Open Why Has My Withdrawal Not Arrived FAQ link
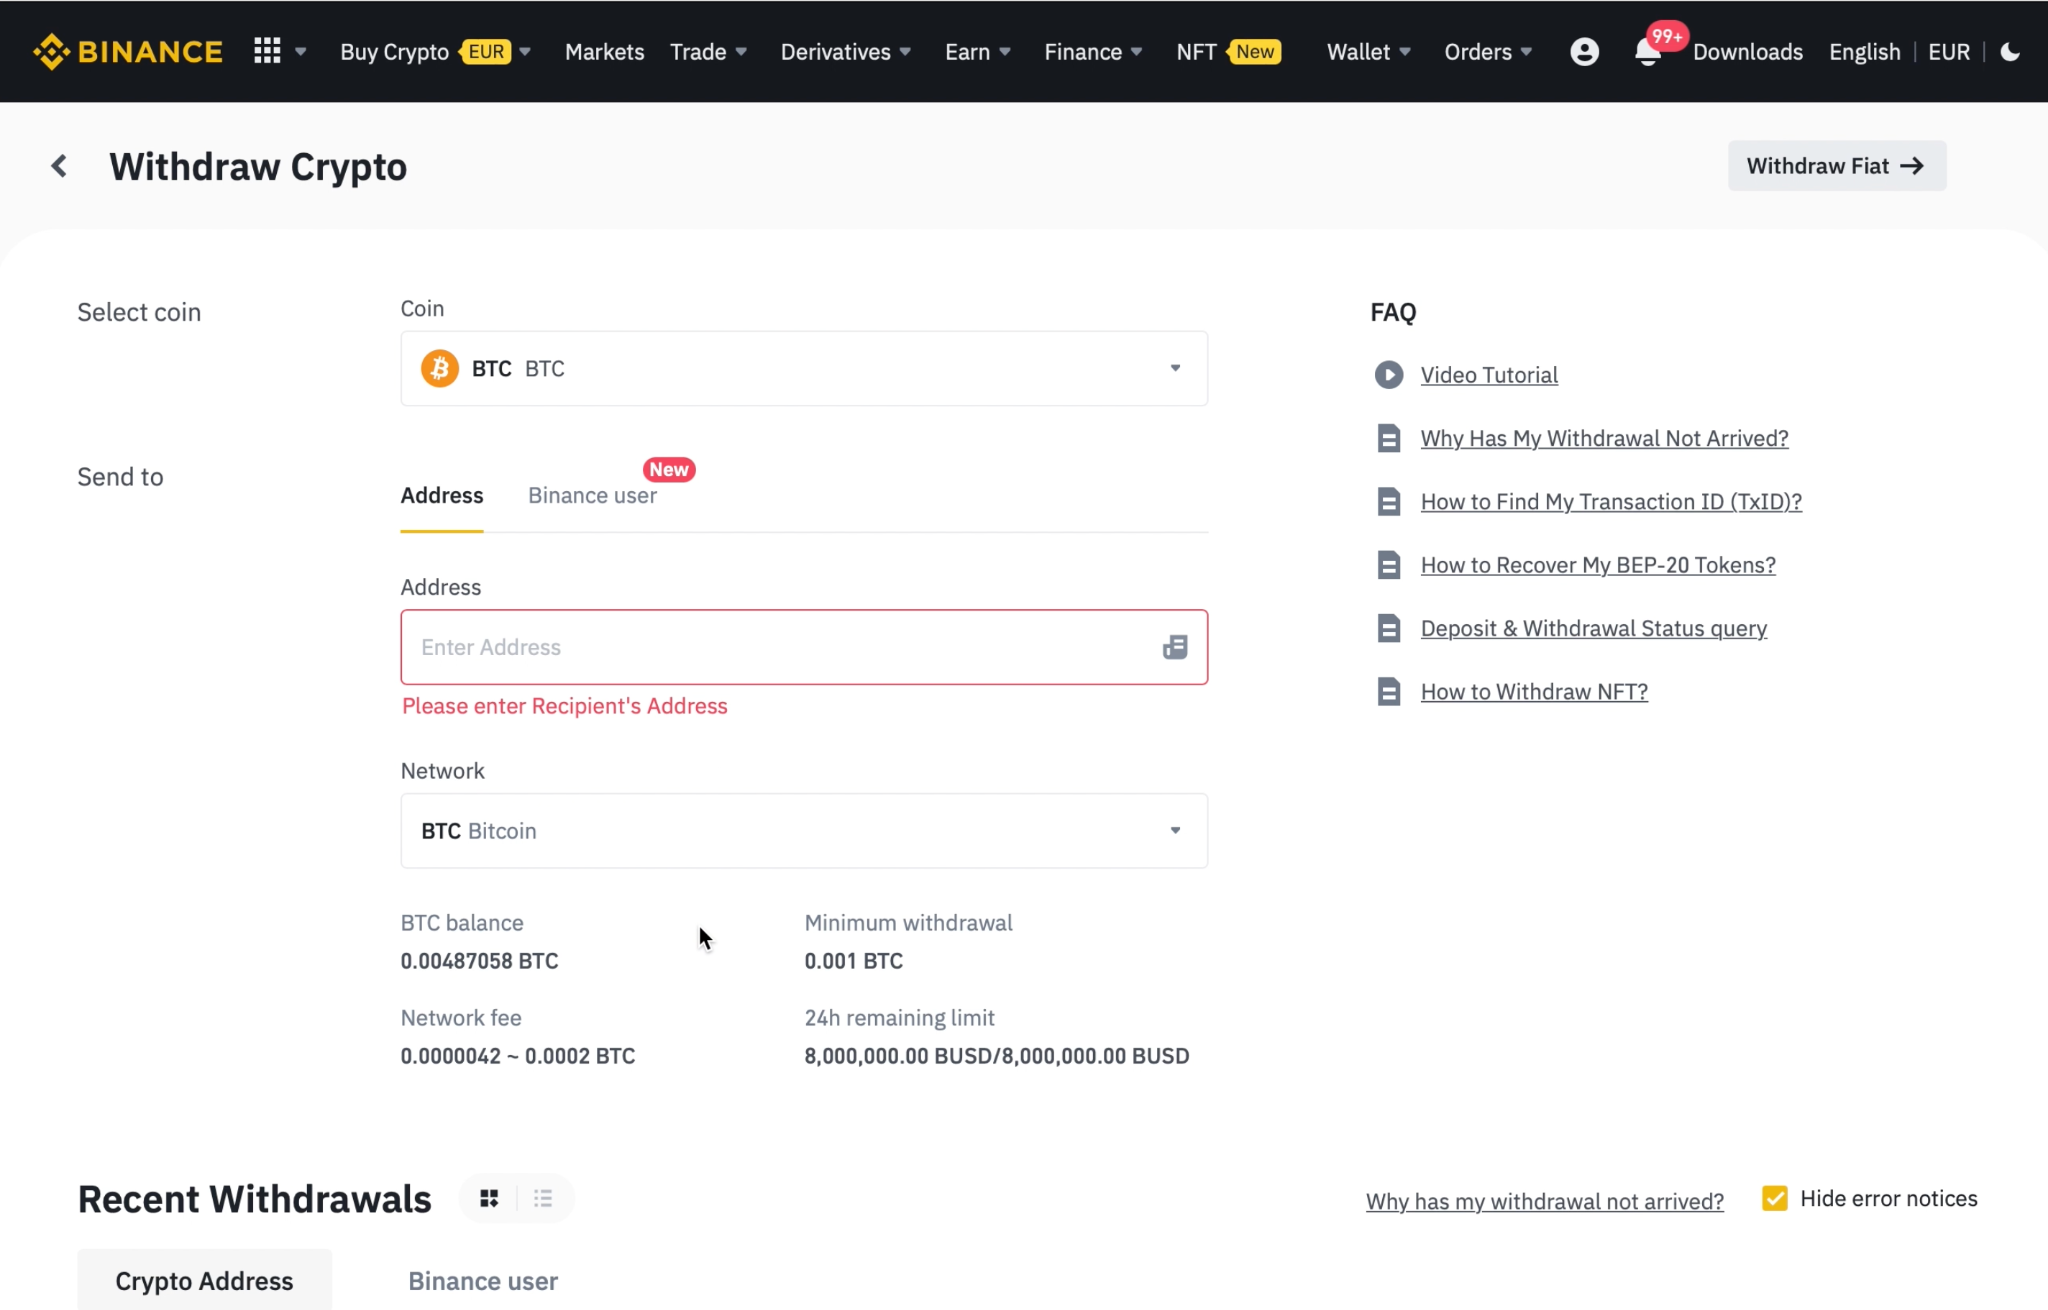Screen dimensions: 2048x1310 click(1604, 438)
